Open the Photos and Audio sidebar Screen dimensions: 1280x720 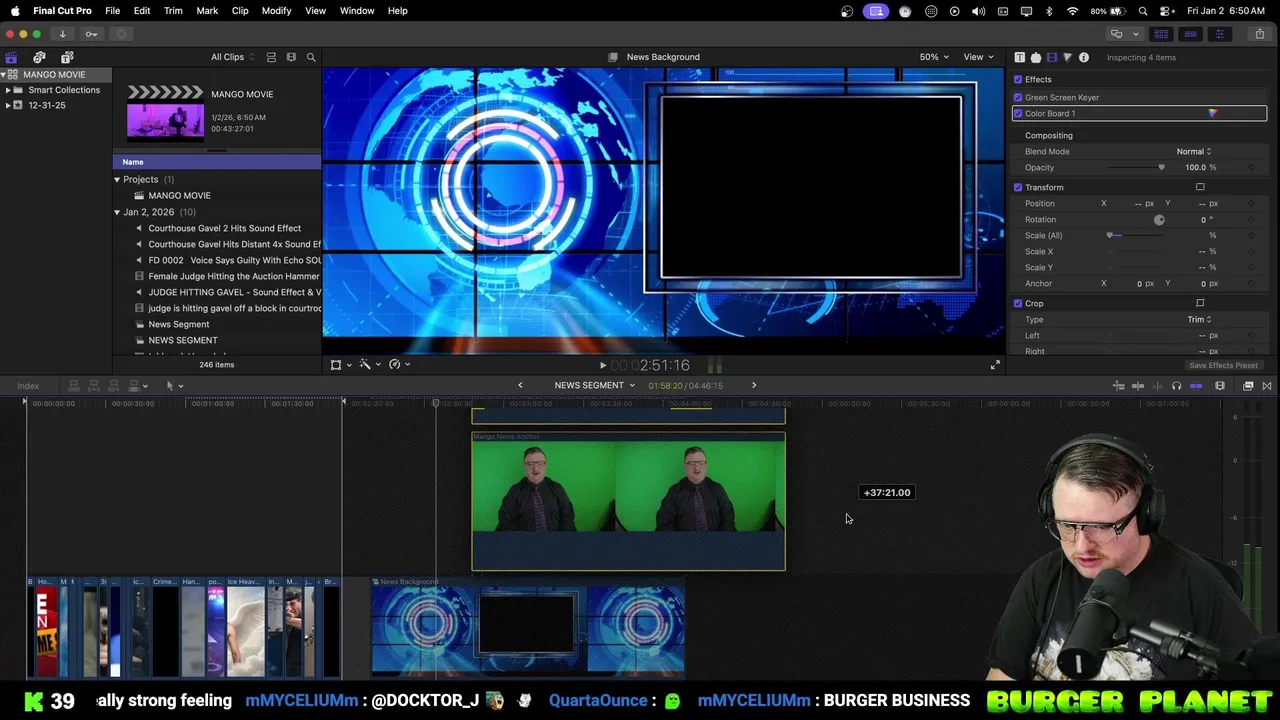[39, 57]
